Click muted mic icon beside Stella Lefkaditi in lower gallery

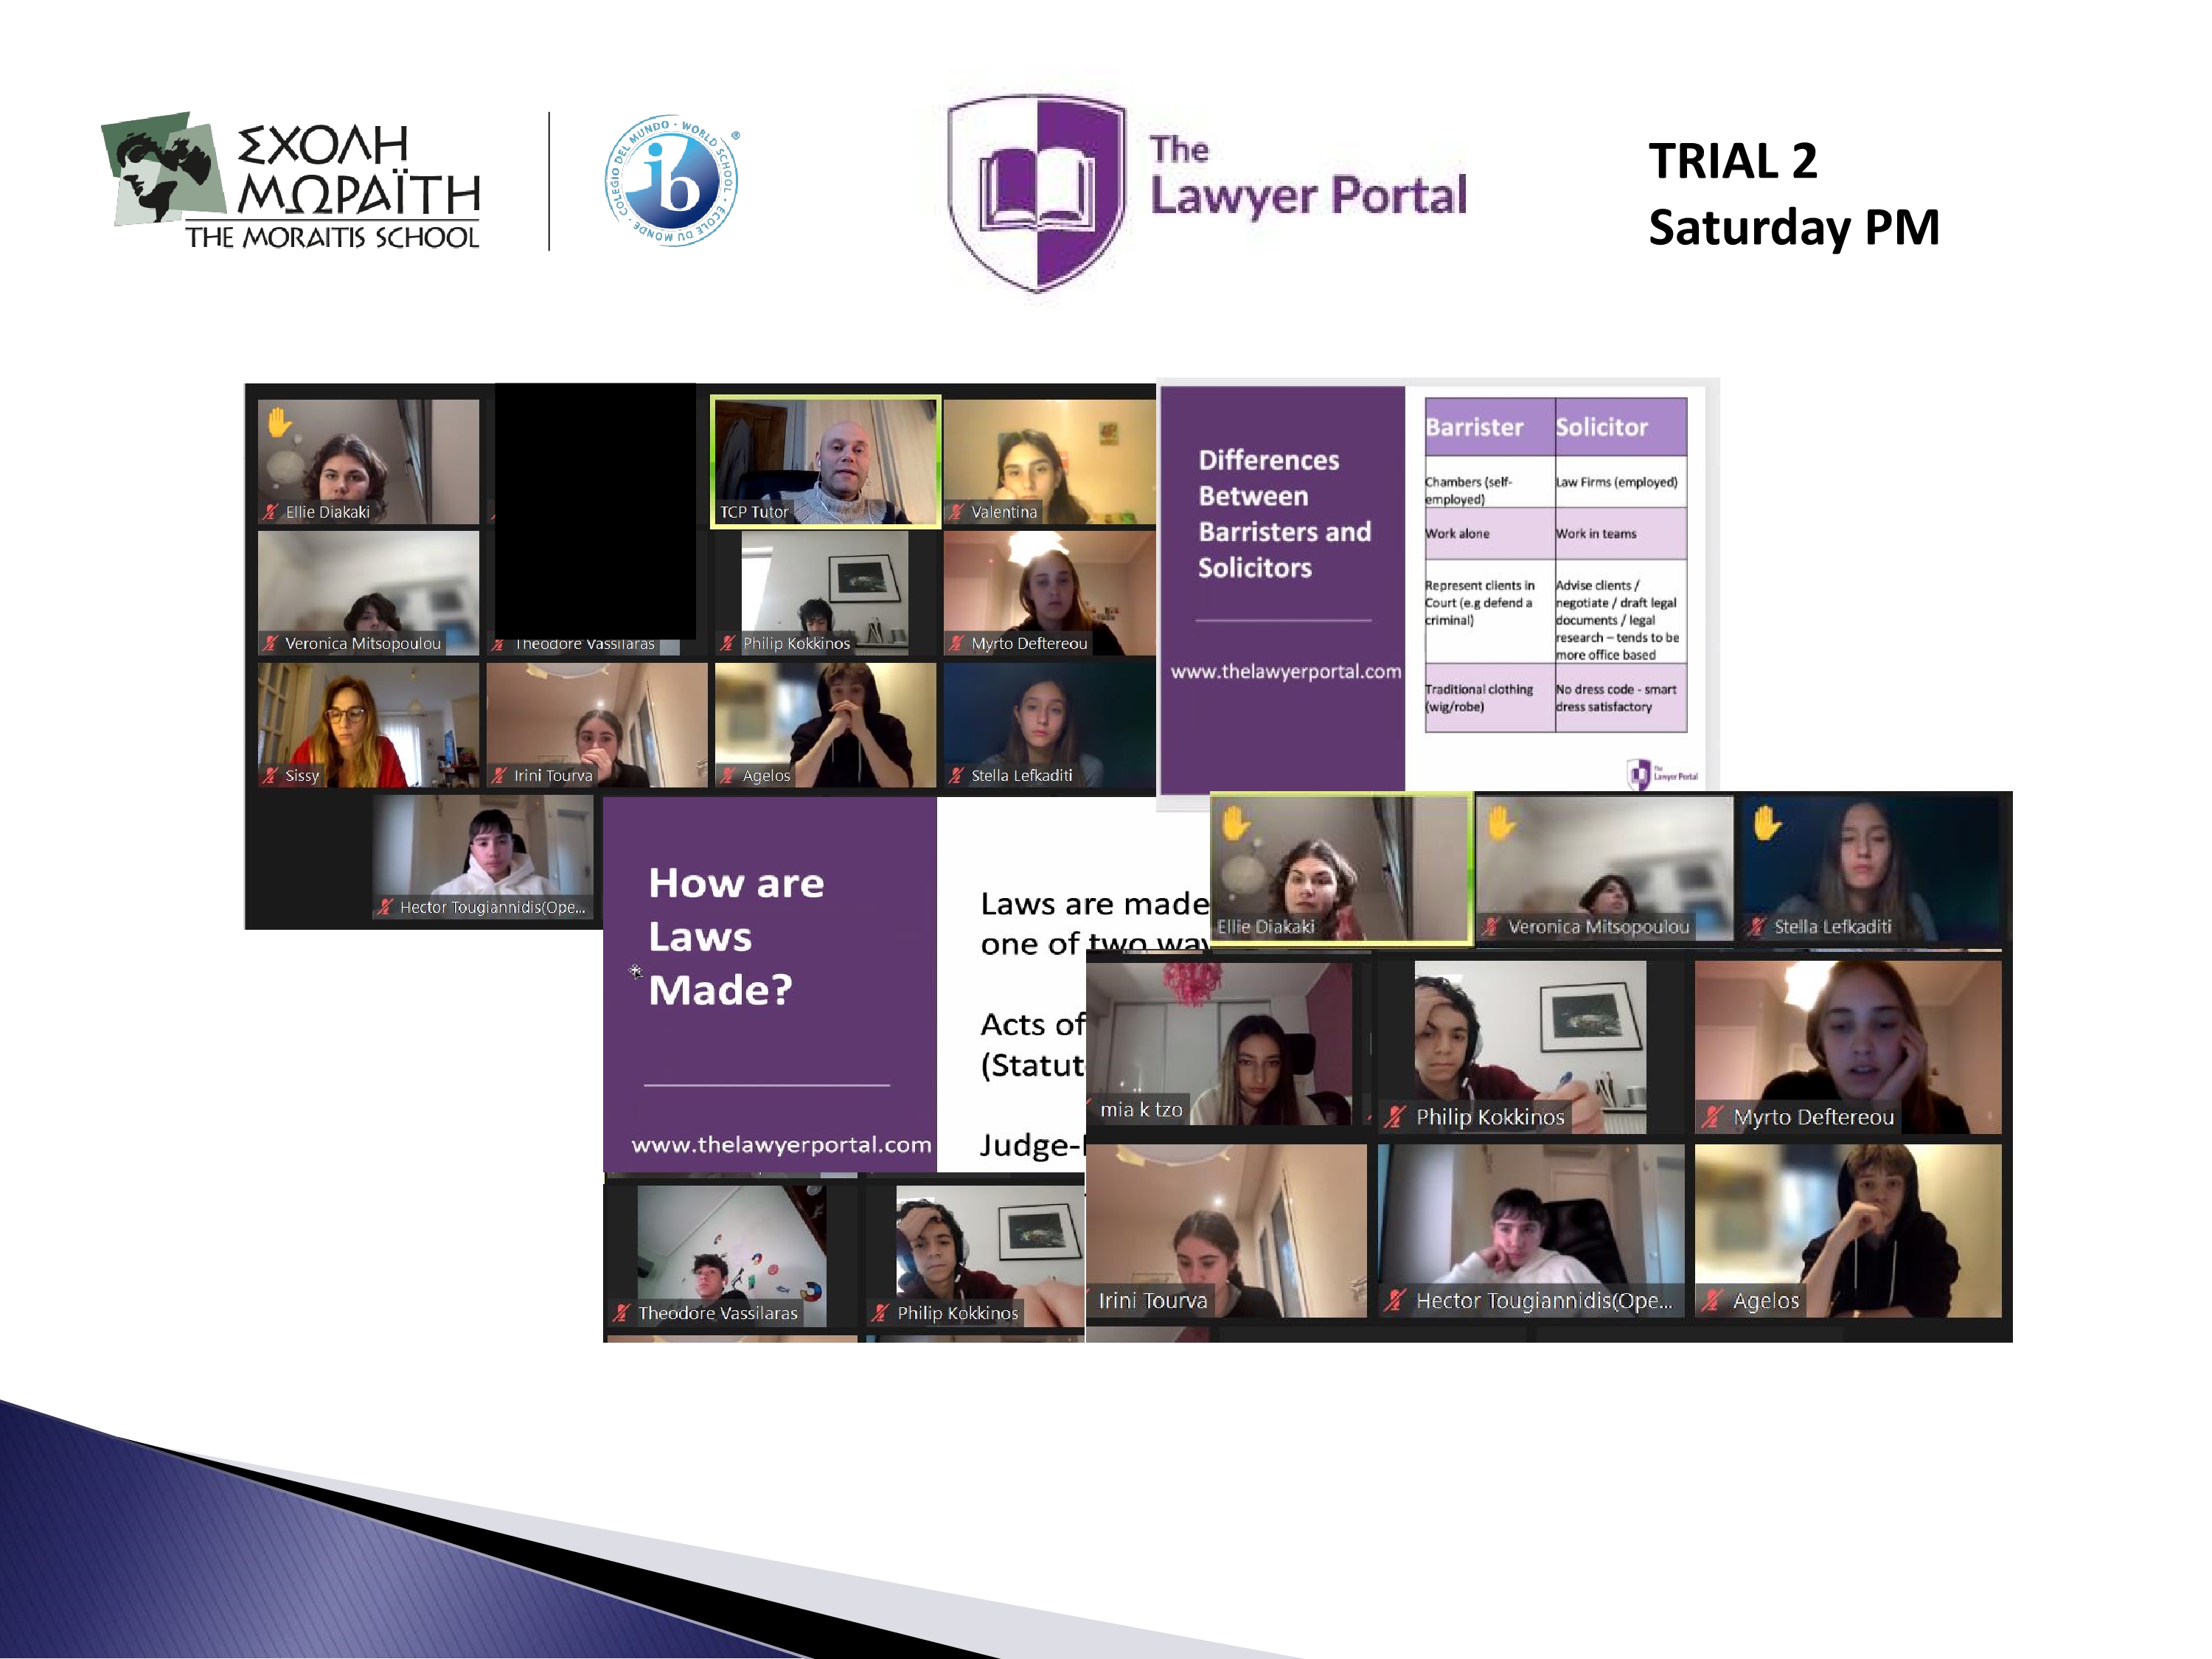(1757, 927)
